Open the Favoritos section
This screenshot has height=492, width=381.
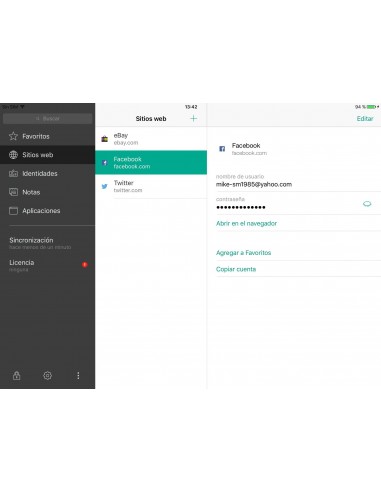[x=47, y=136]
